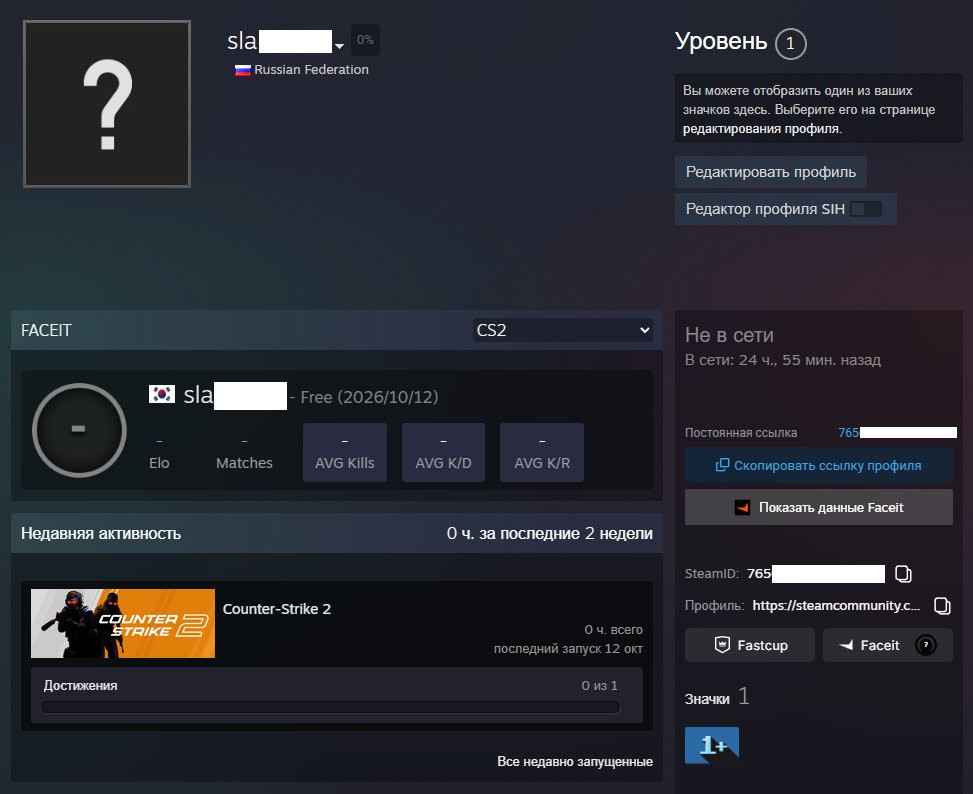973x794 pixels.
Task: Open the Faceit lookup button
Action: click(887, 645)
